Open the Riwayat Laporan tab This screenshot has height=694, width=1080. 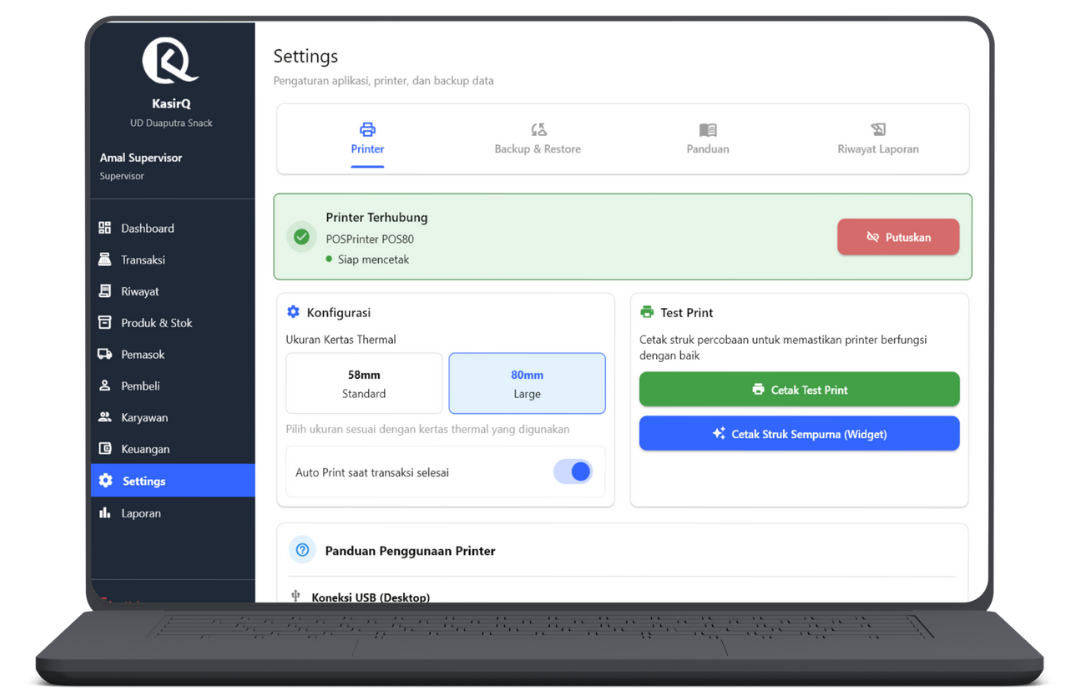pyautogui.click(x=878, y=140)
